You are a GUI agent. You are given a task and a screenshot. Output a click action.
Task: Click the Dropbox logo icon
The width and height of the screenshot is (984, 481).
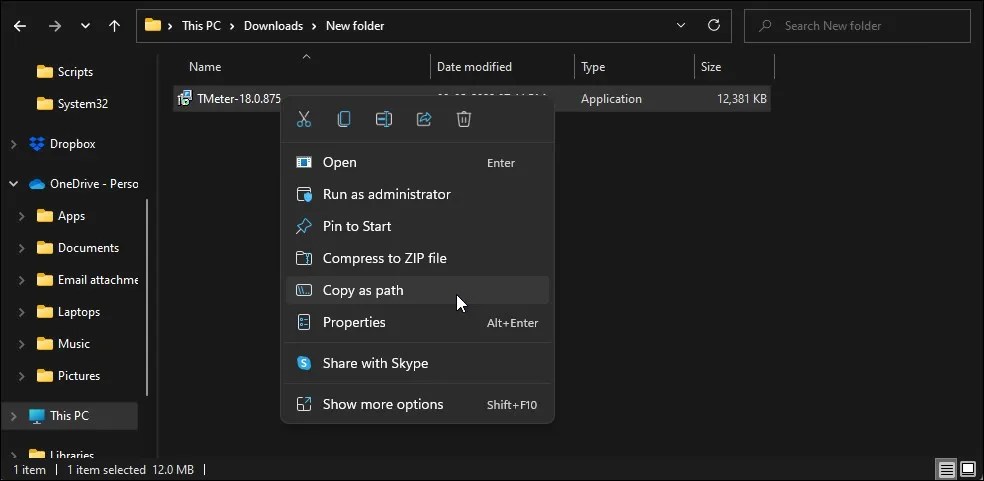36,144
